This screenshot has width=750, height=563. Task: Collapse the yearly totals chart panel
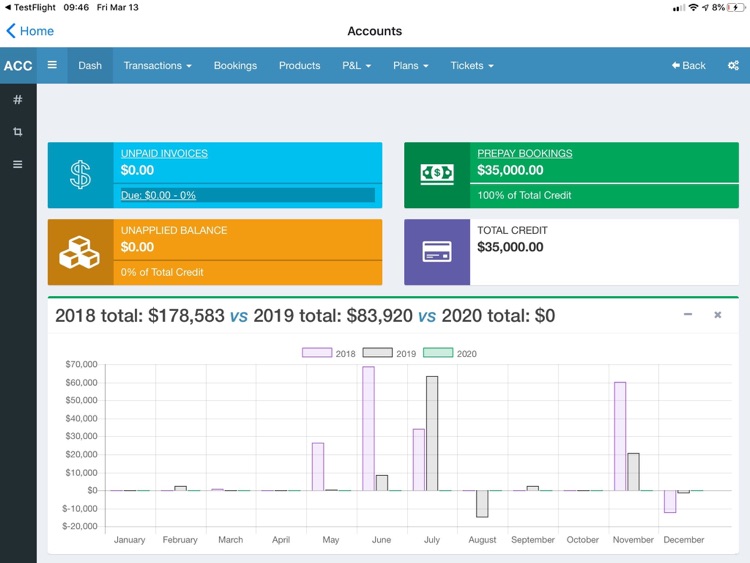pos(688,314)
